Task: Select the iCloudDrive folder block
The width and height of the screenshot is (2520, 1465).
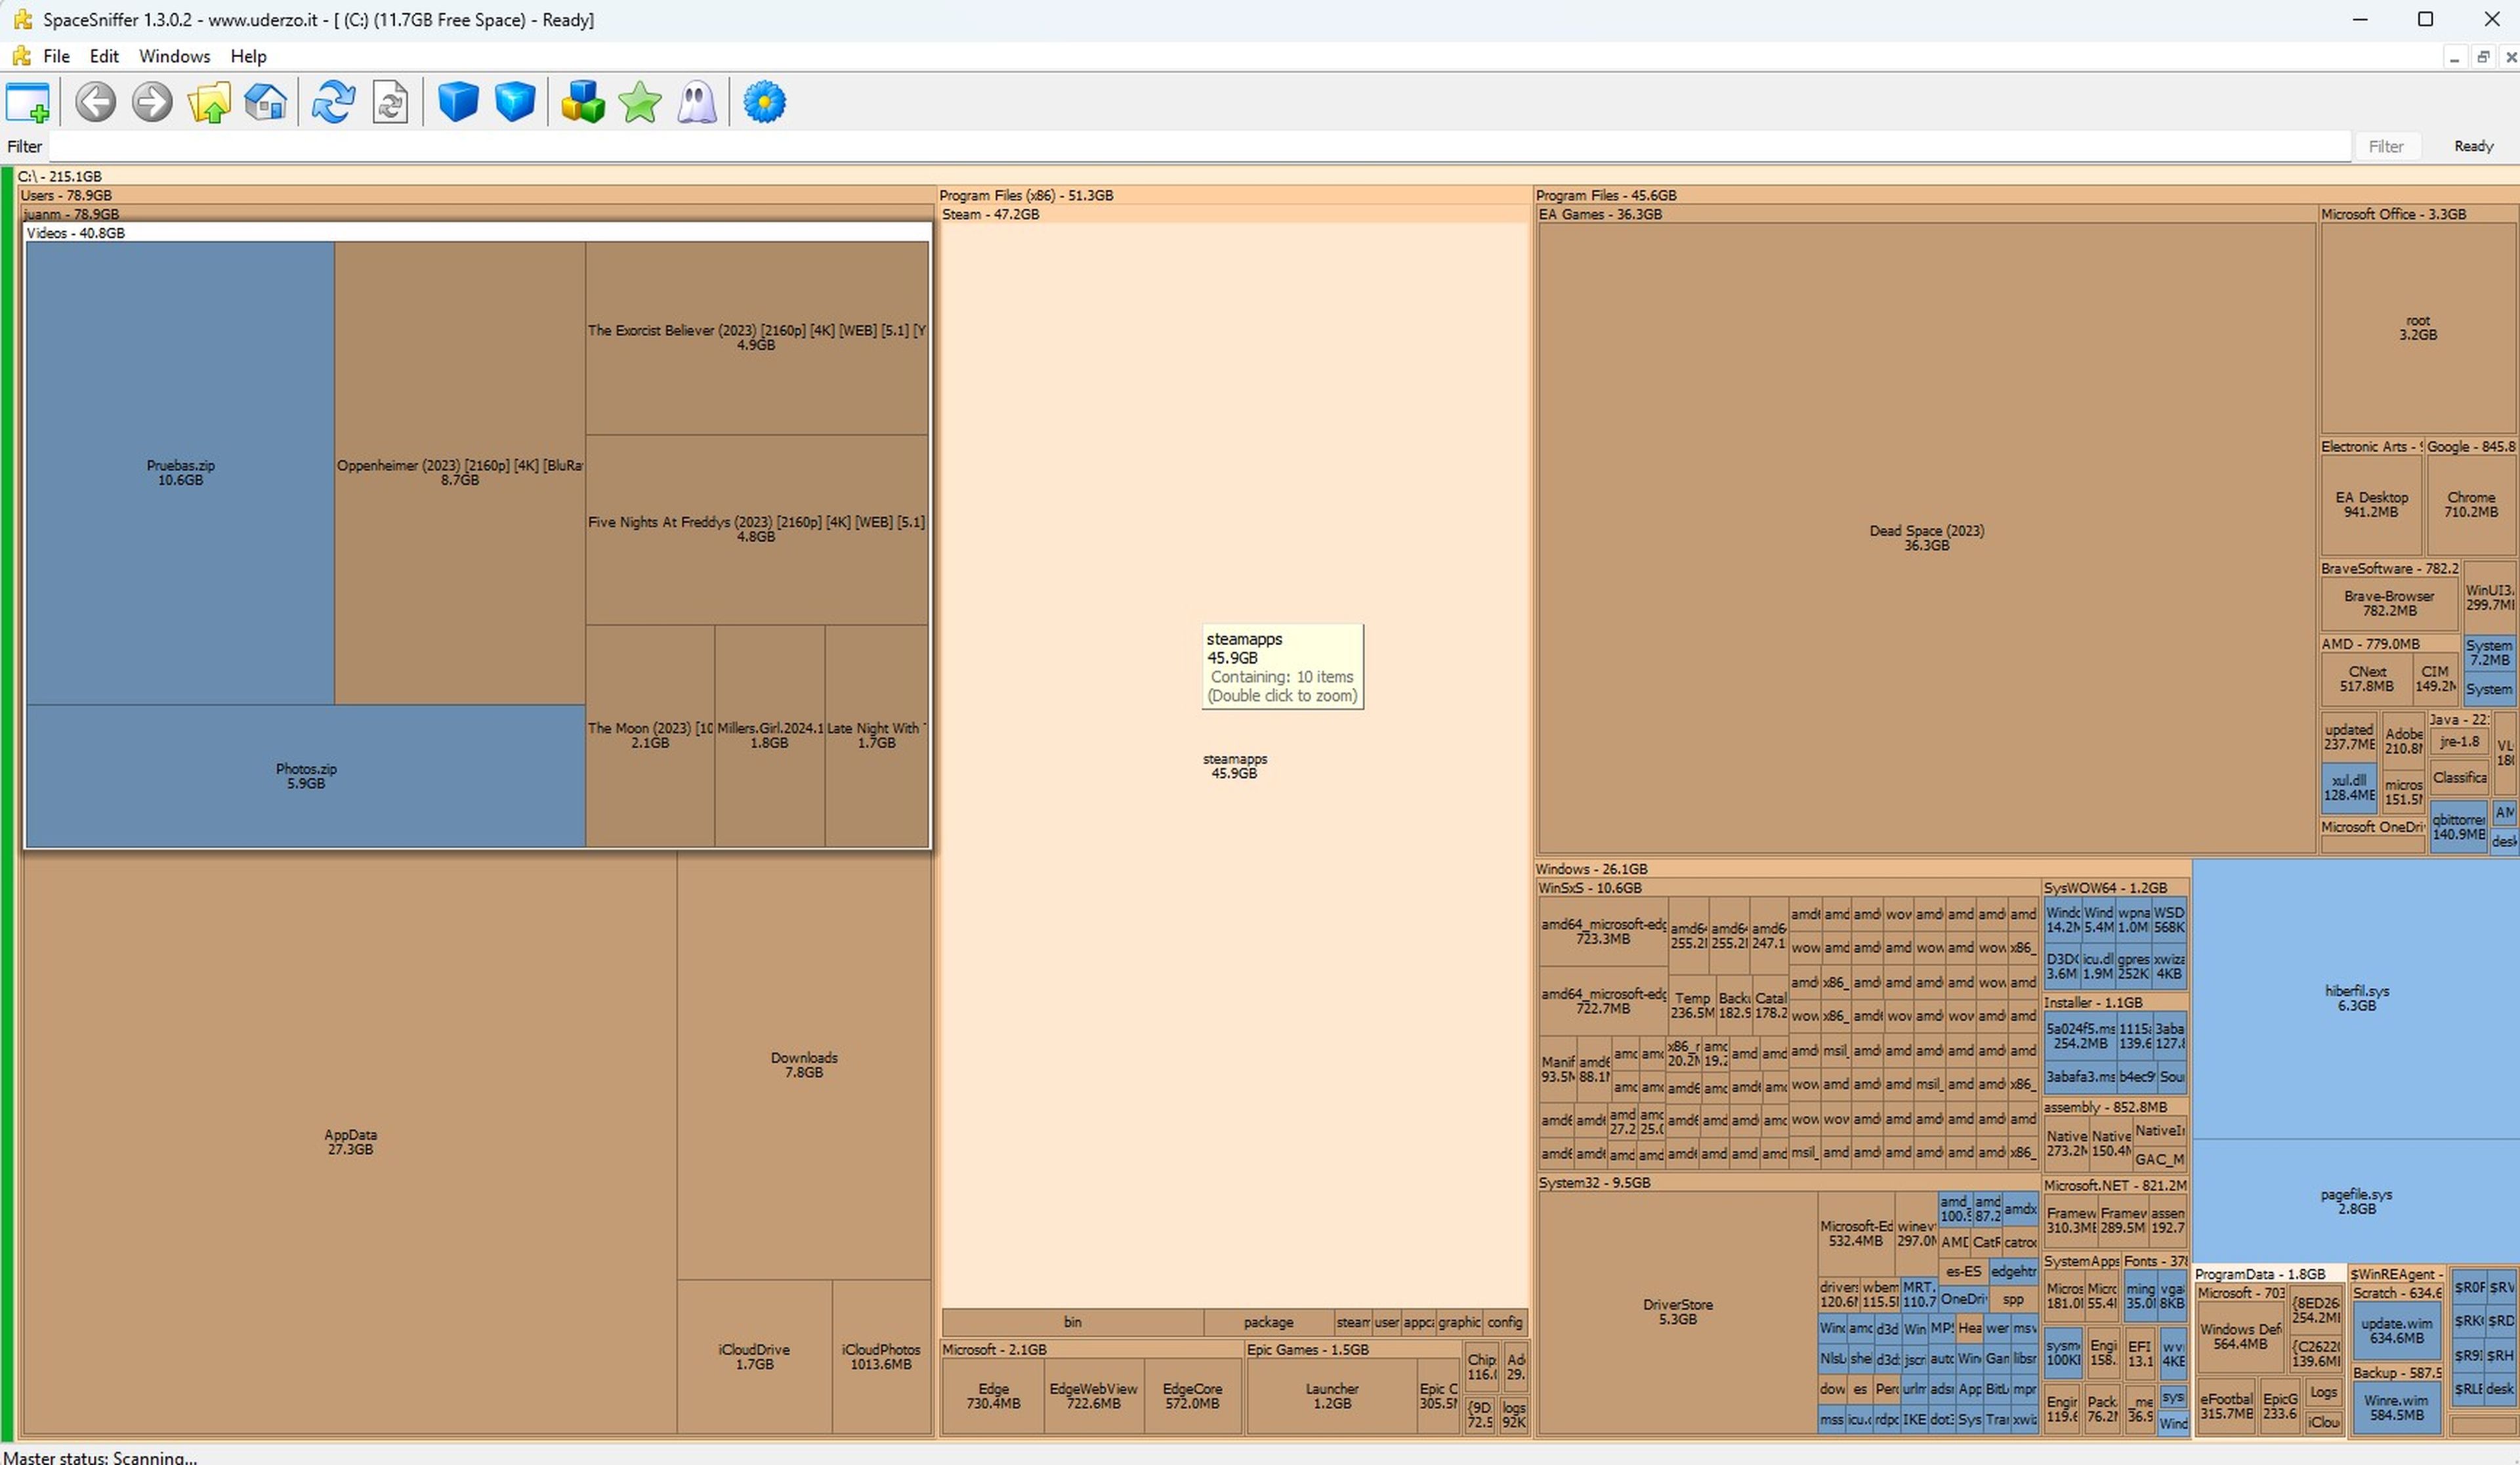Action: click(754, 1357)
